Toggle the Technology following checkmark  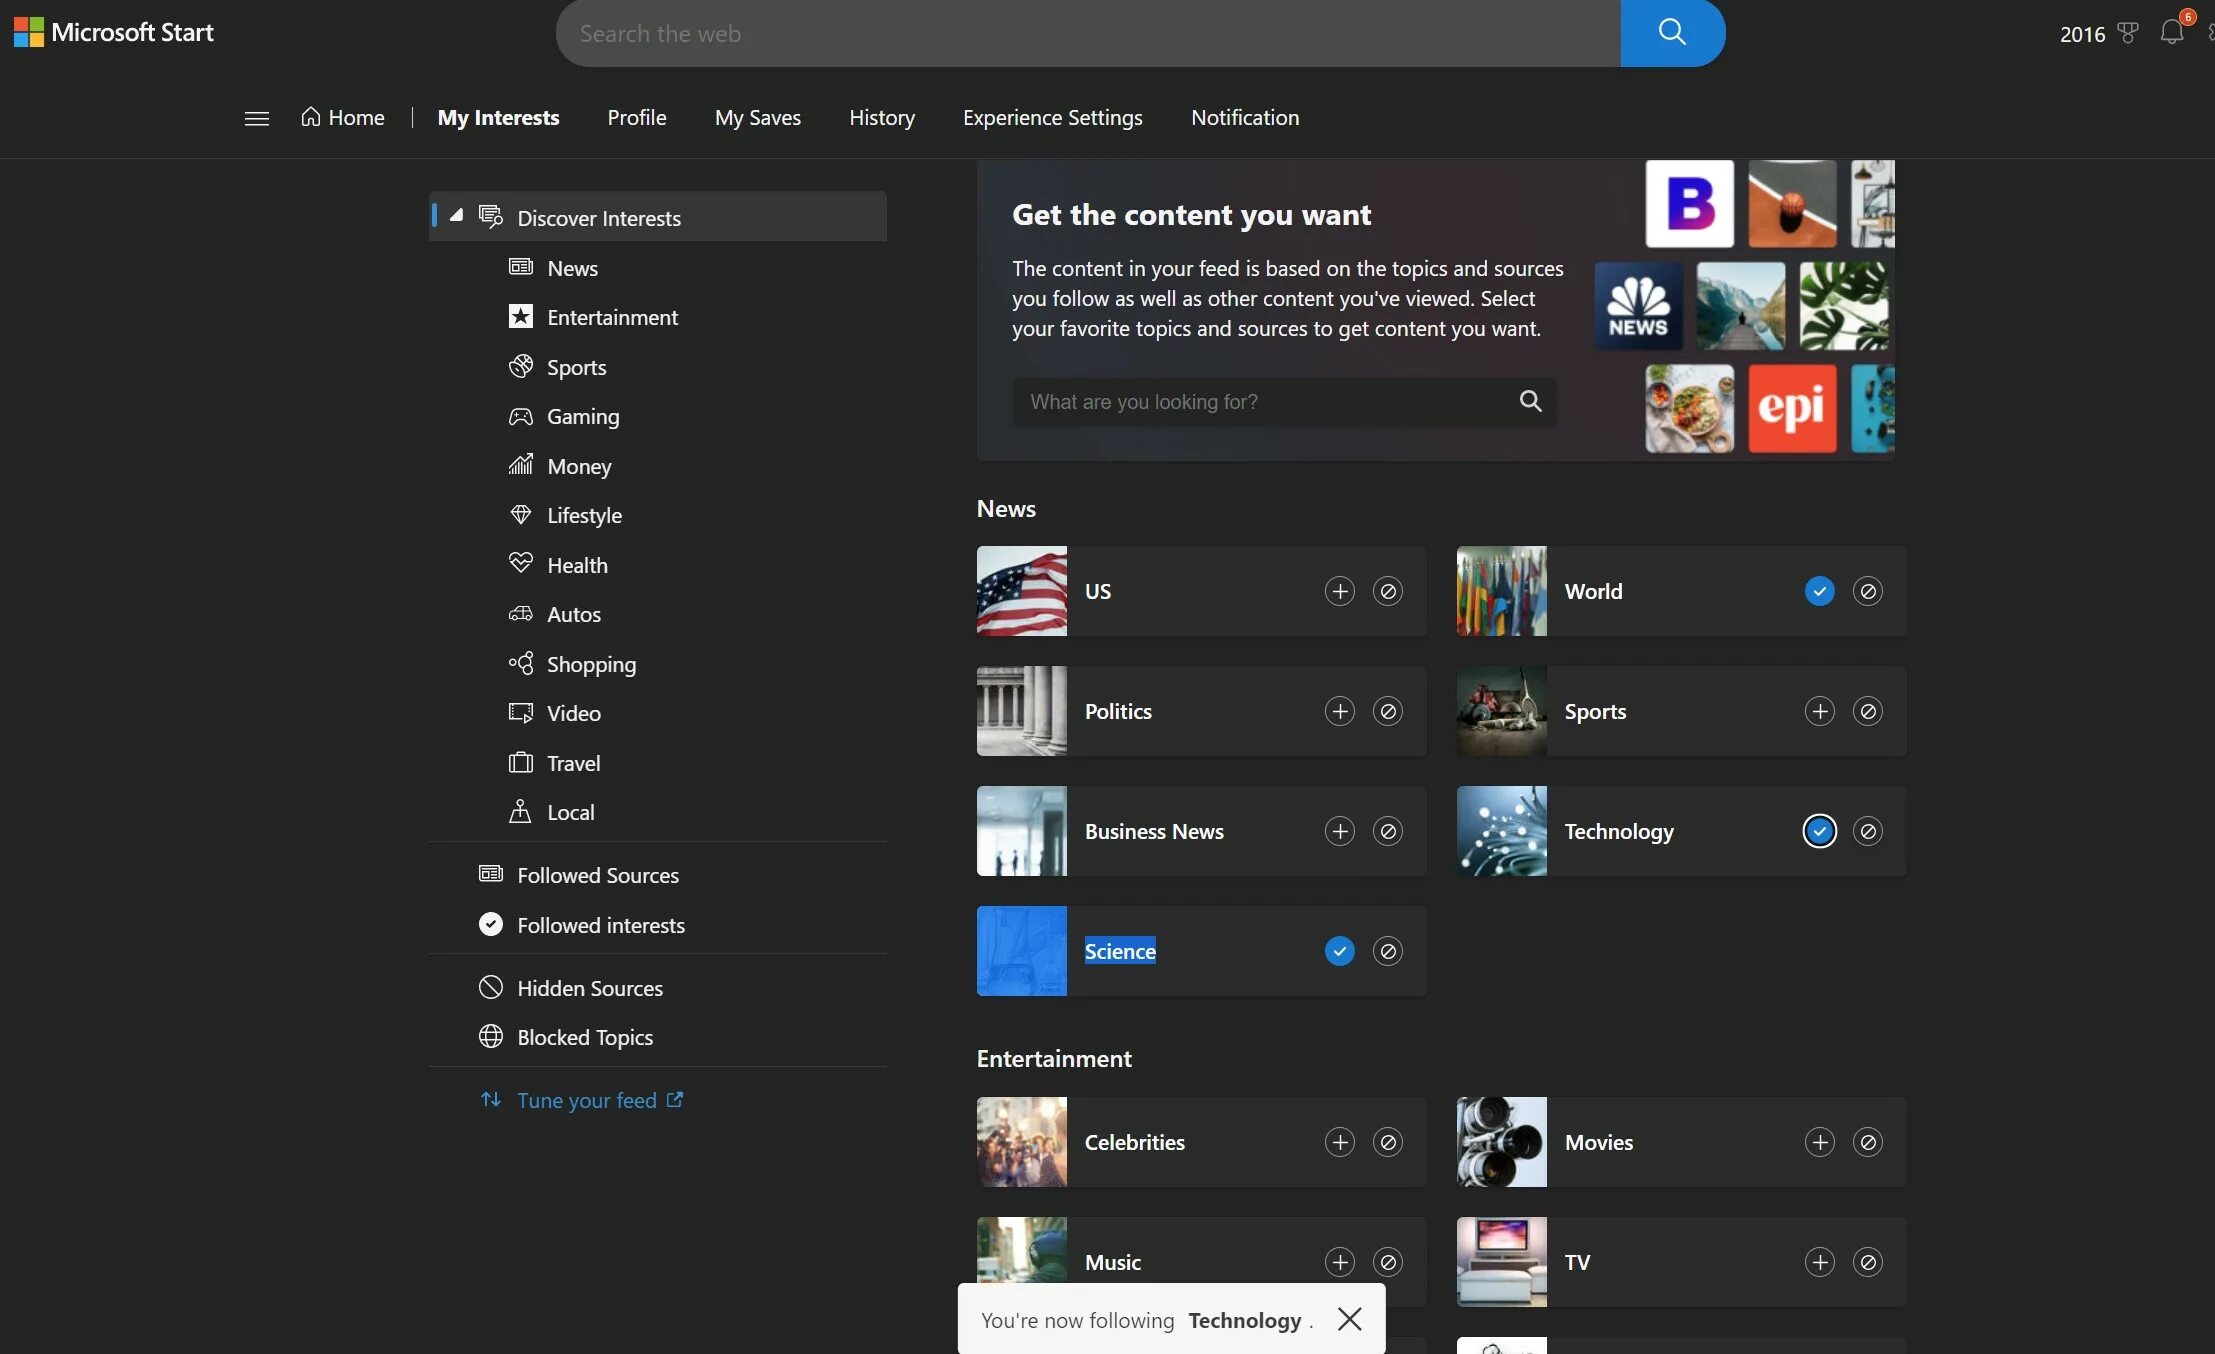pos(1819,831)
